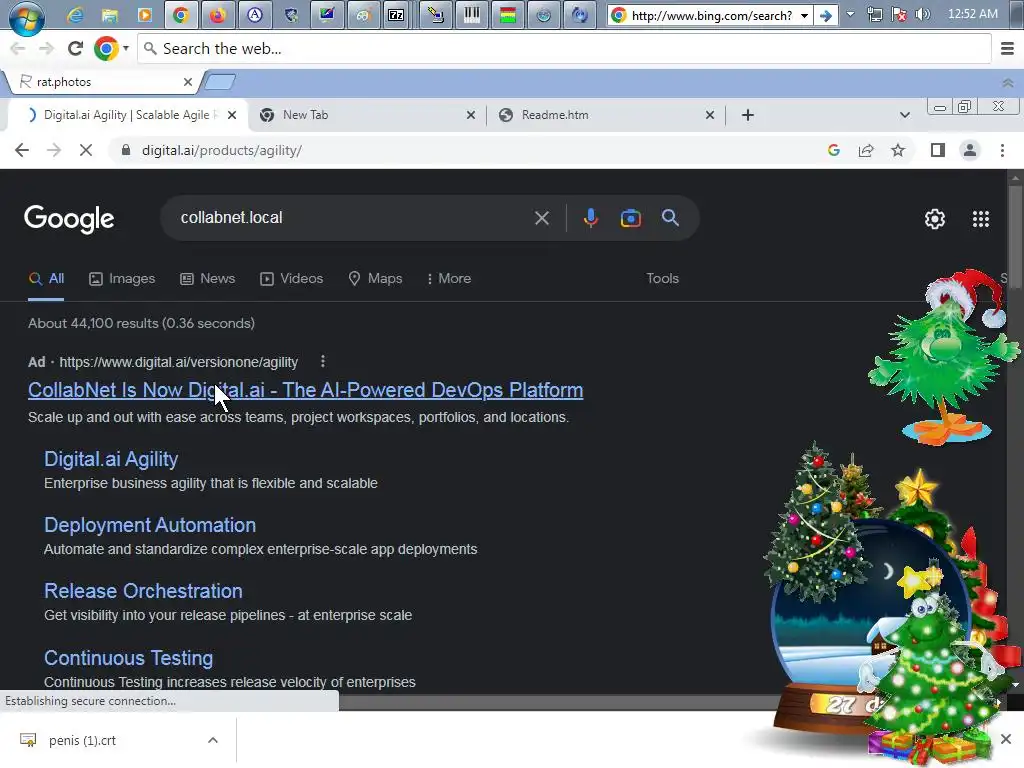This screenshot has height=768, width=1024.
Task: Open Windows Explorer folder taskbar icon
Action: pyautogui.click(x=110, y=15)
